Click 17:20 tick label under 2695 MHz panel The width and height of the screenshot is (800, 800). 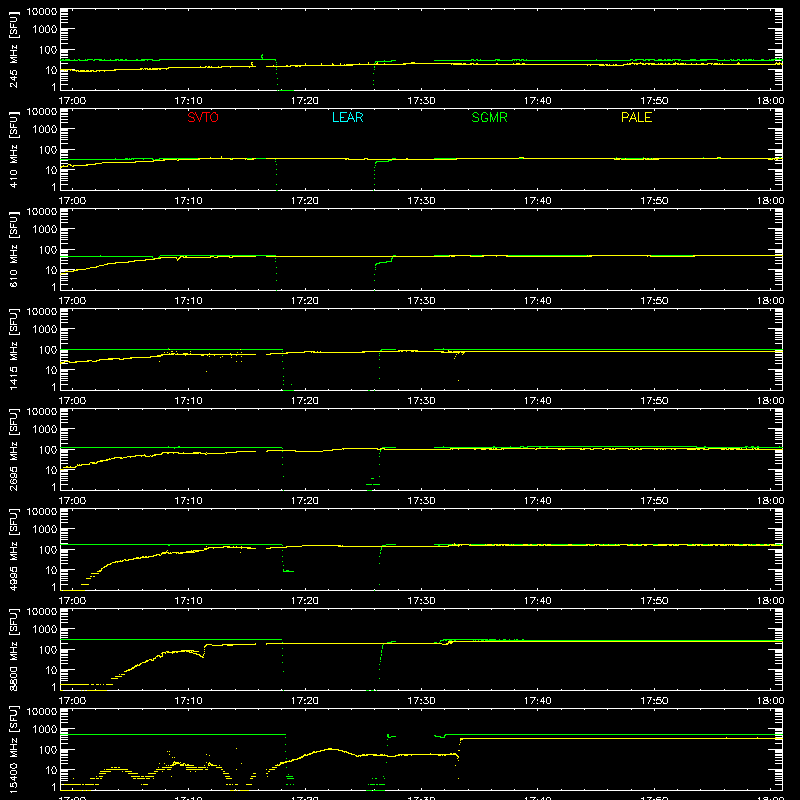(305, 501)
